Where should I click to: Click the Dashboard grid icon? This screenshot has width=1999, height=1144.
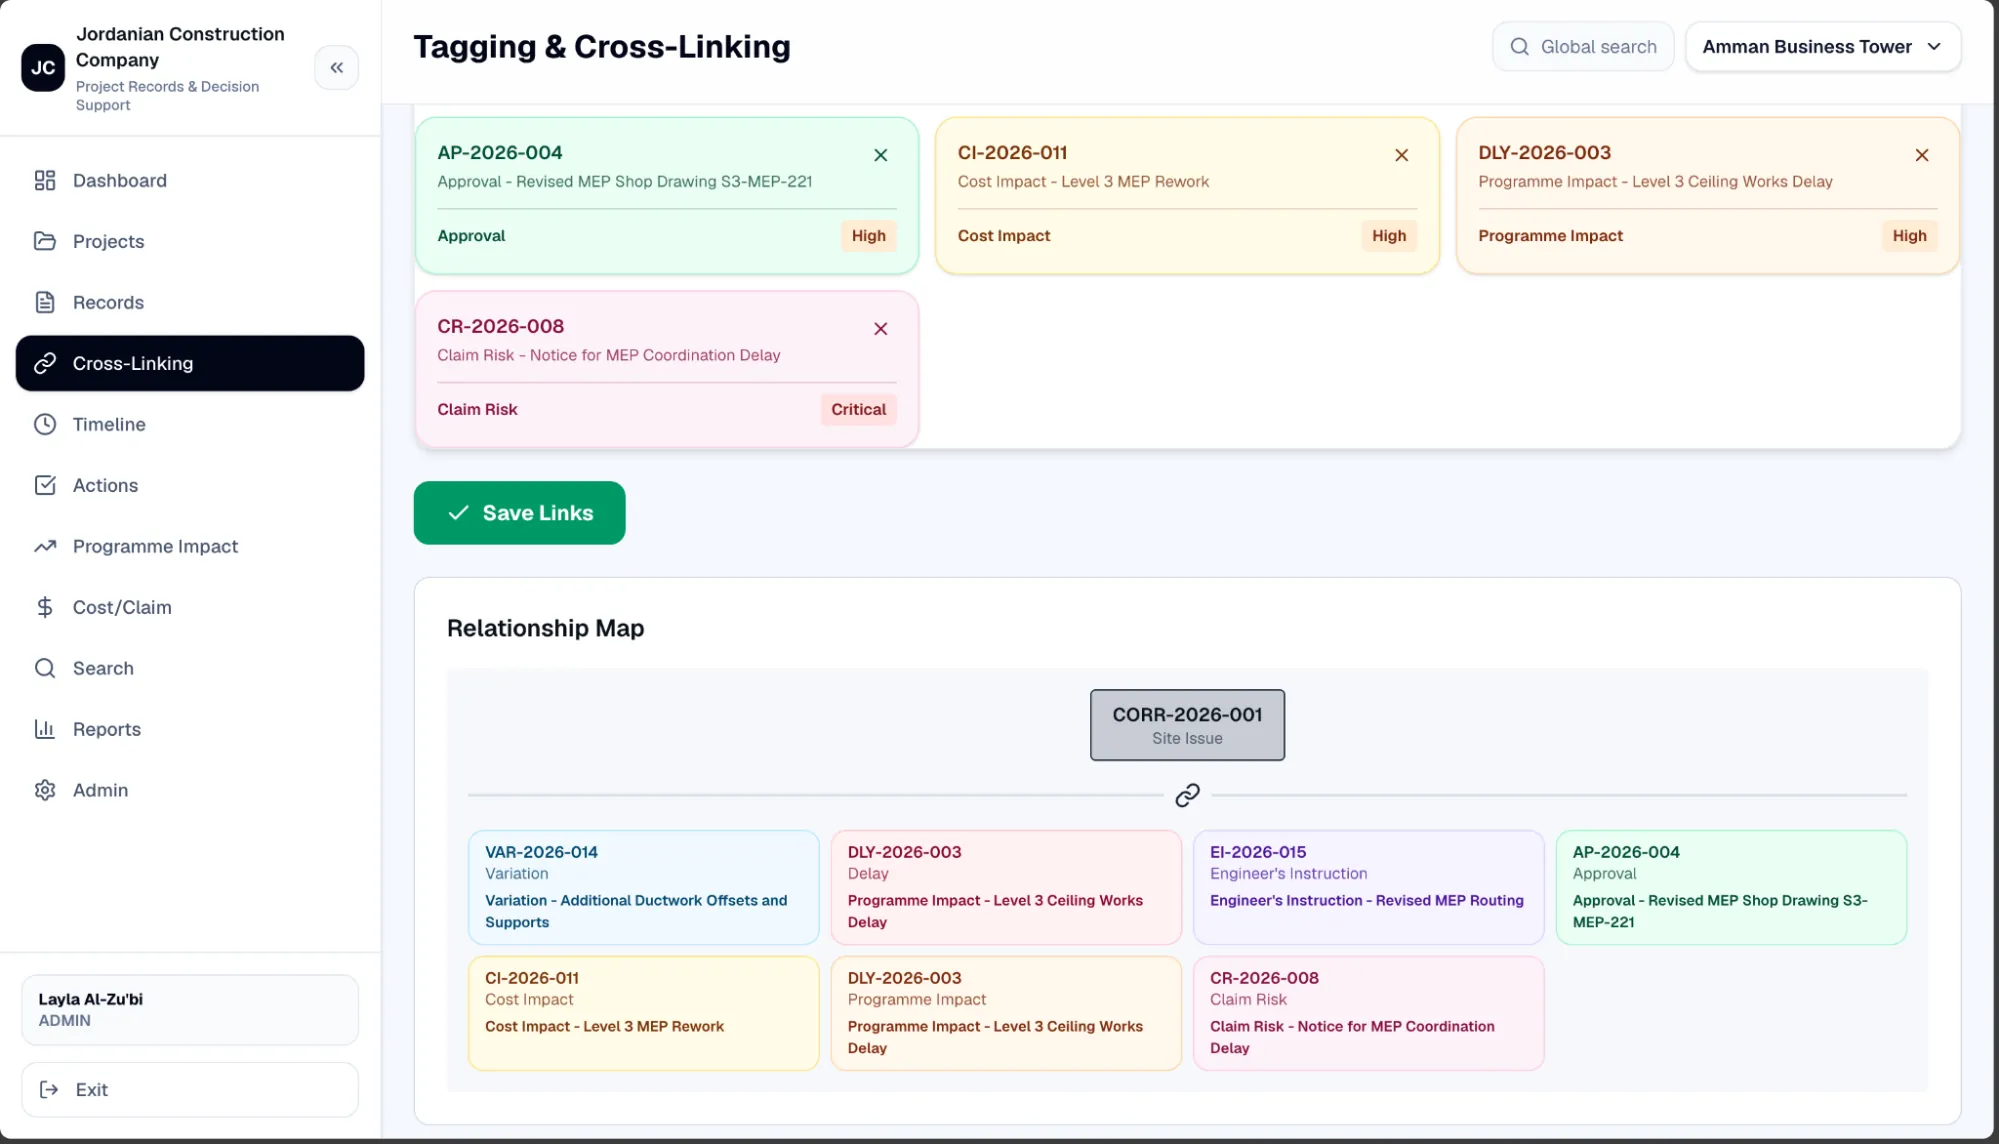[45, 180]
